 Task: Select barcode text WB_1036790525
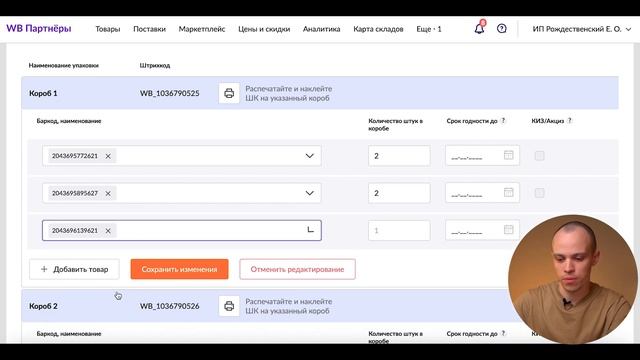170,93
